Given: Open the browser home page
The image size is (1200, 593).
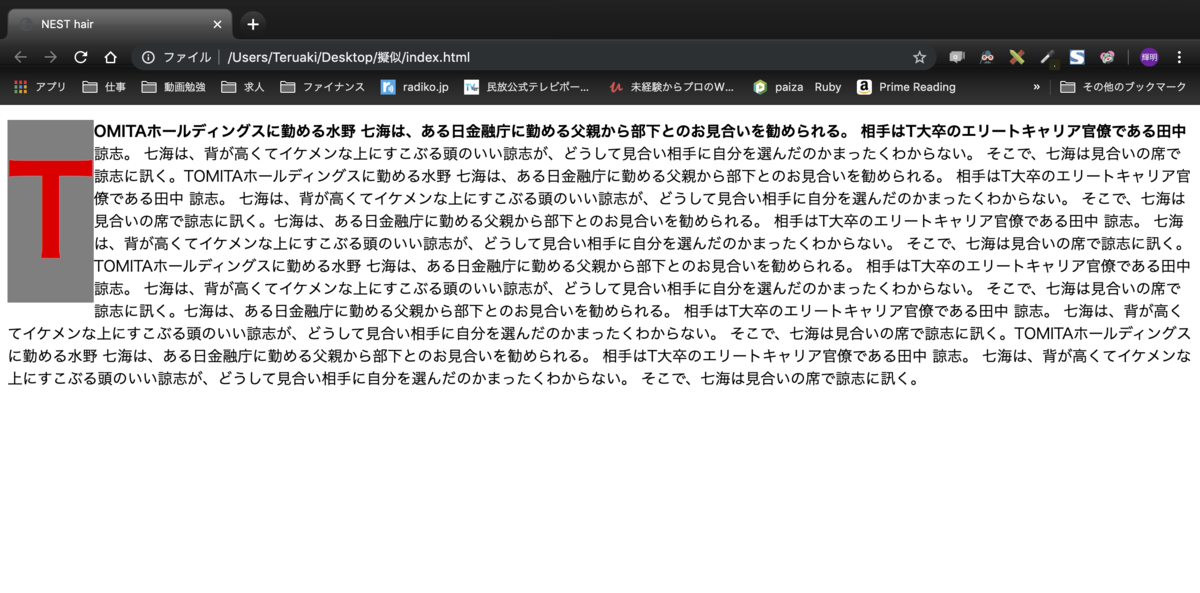Looking at the screenshot, I should pos(111,57).
